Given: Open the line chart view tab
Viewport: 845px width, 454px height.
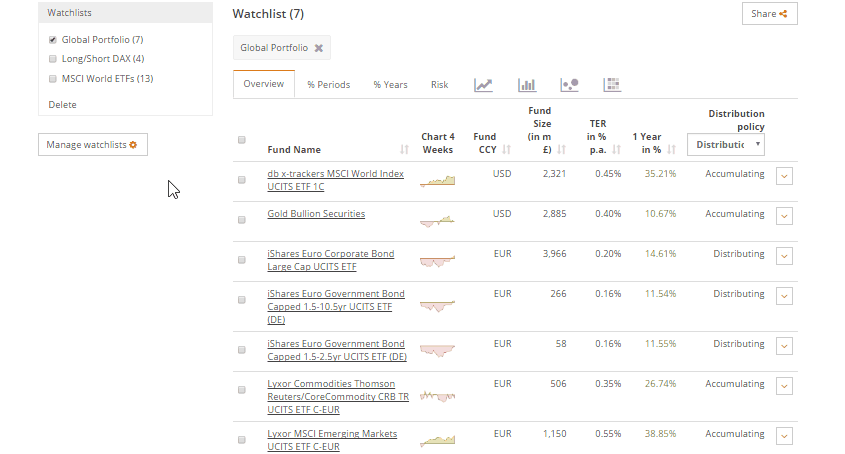Looking at the screenshot, I should [x=484, y=85].
